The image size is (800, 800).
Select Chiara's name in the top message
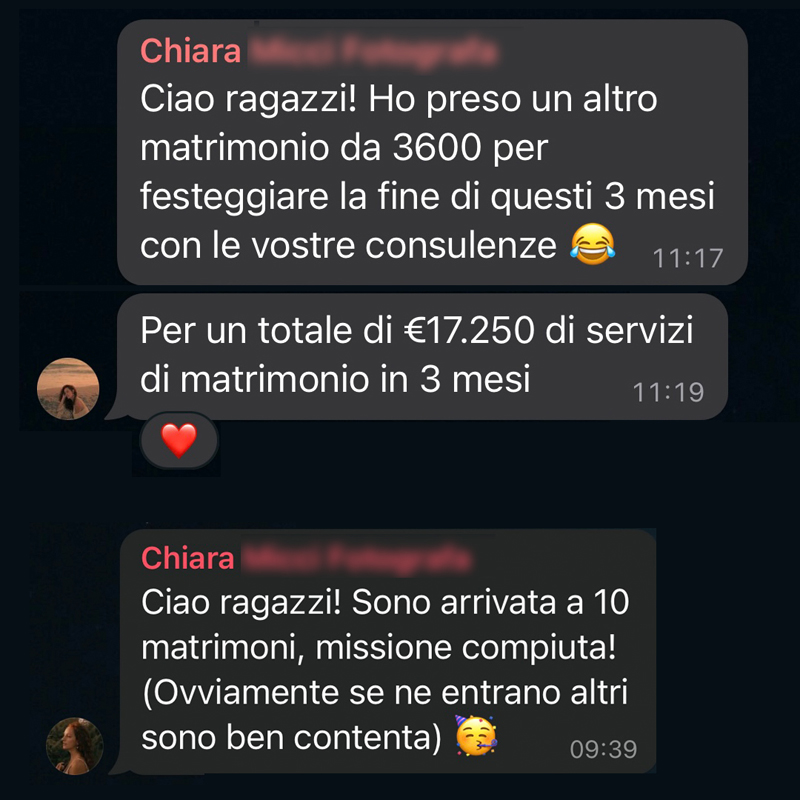[190, 51]
